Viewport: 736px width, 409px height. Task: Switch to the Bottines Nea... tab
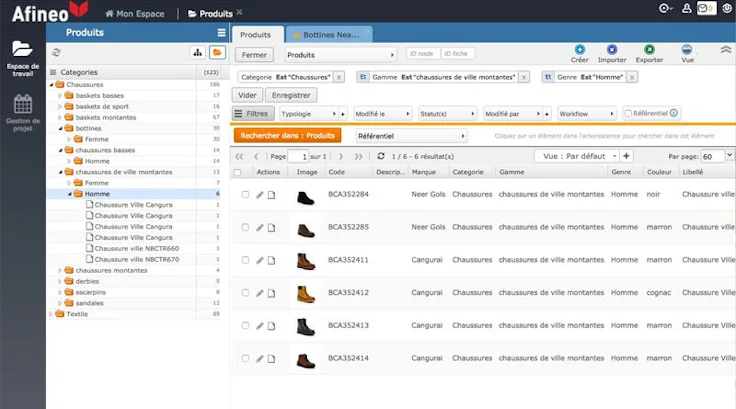[330, 35]
